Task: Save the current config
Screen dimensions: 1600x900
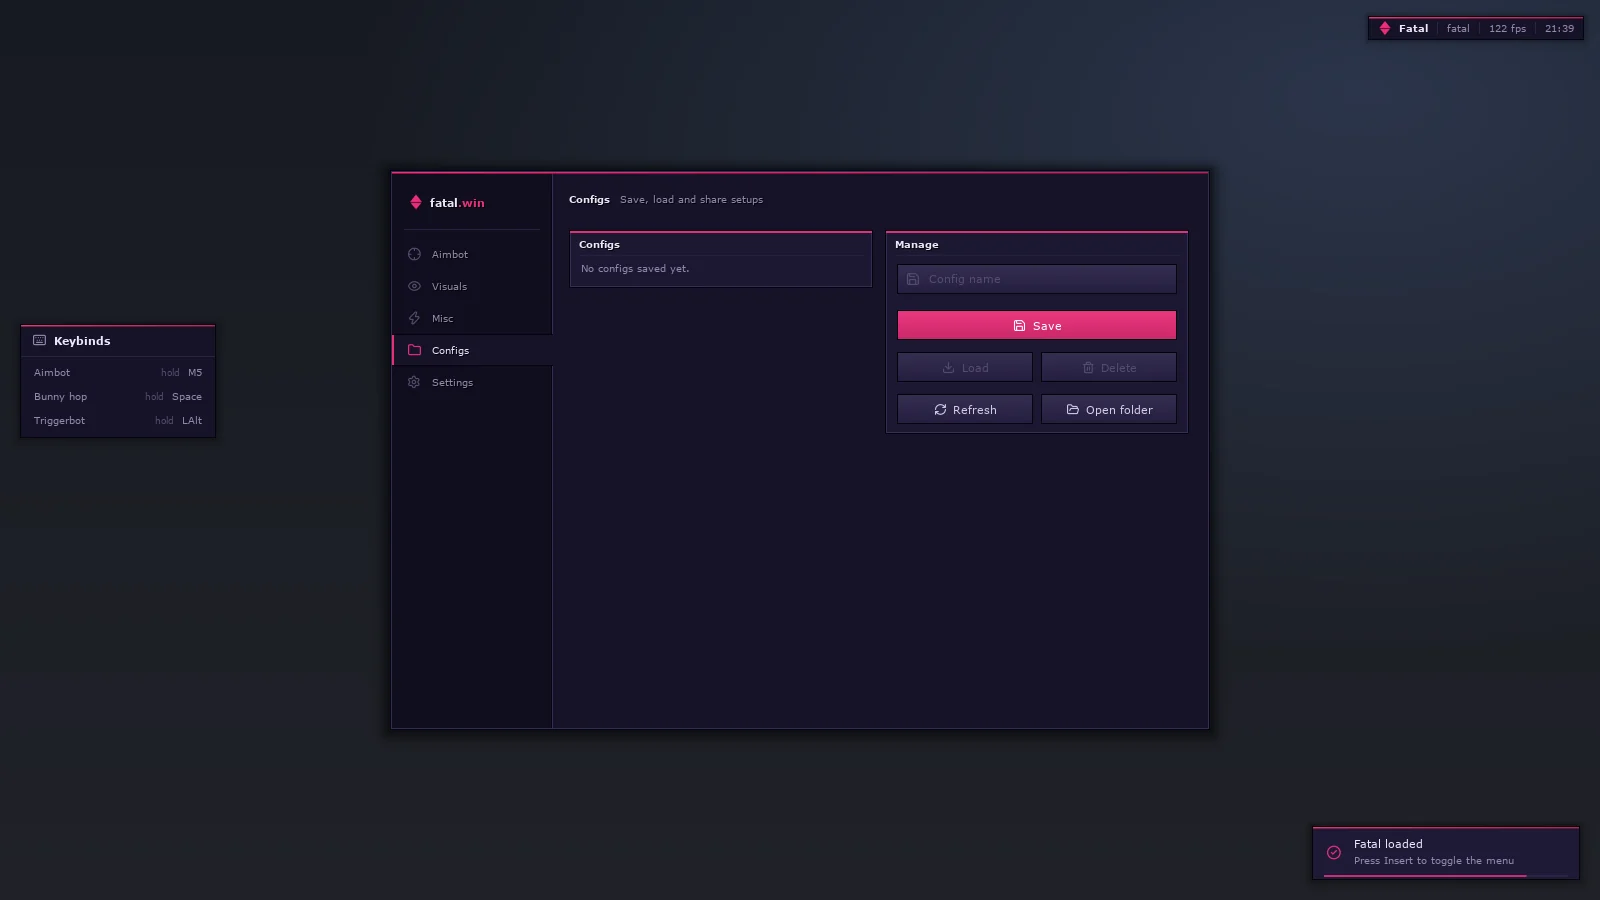Action: [x=1037, y=325]
